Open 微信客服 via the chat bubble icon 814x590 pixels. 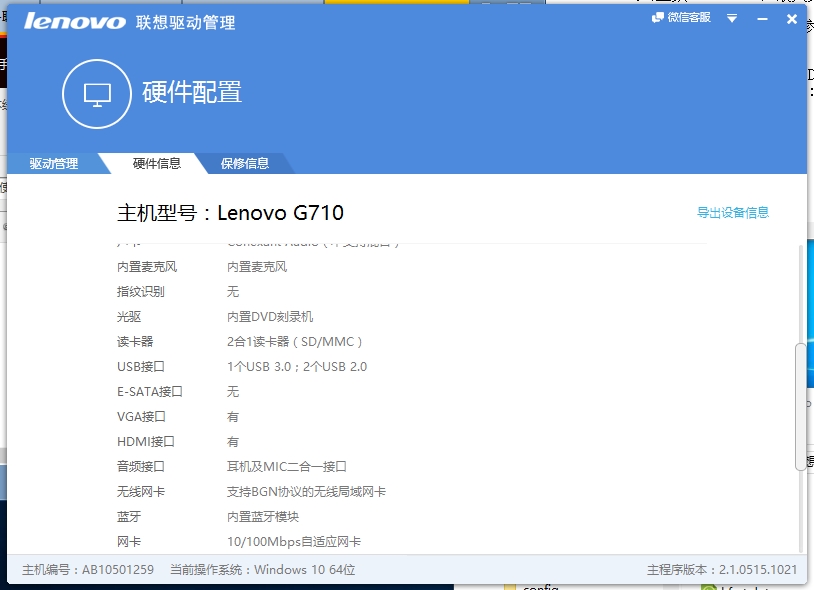click(x=657, y=17)
